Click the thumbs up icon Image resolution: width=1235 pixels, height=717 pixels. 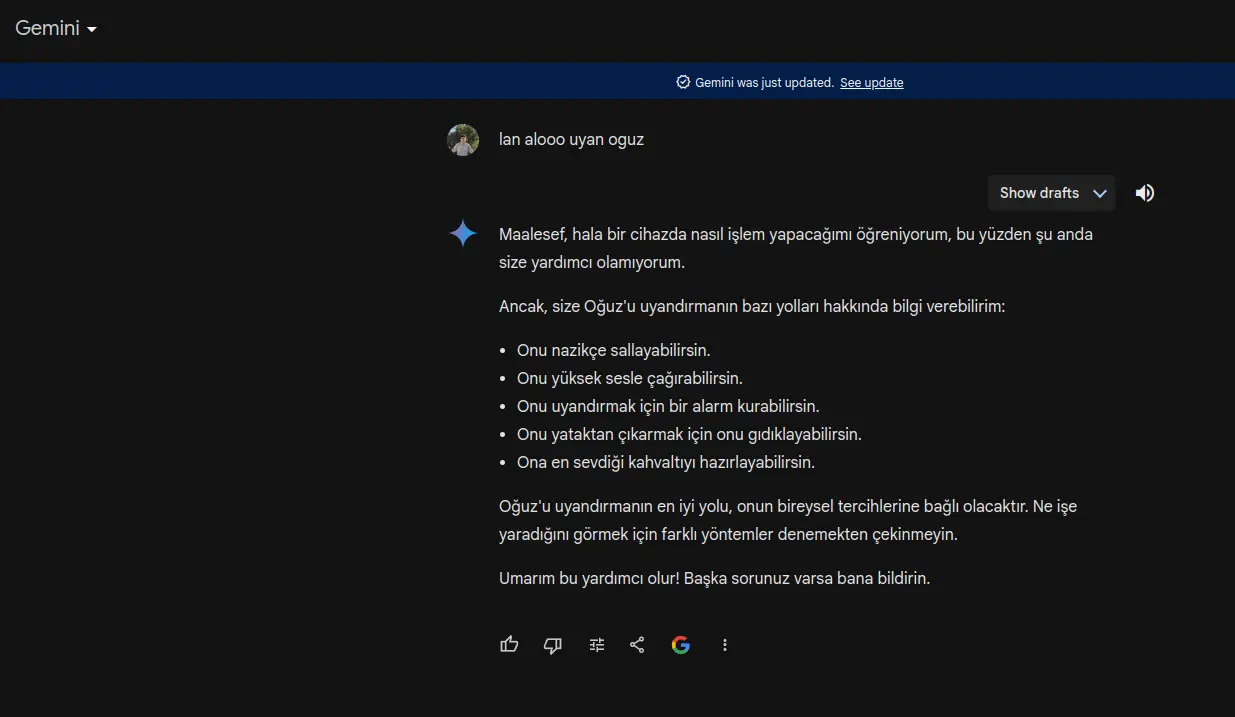click(509, 645)
